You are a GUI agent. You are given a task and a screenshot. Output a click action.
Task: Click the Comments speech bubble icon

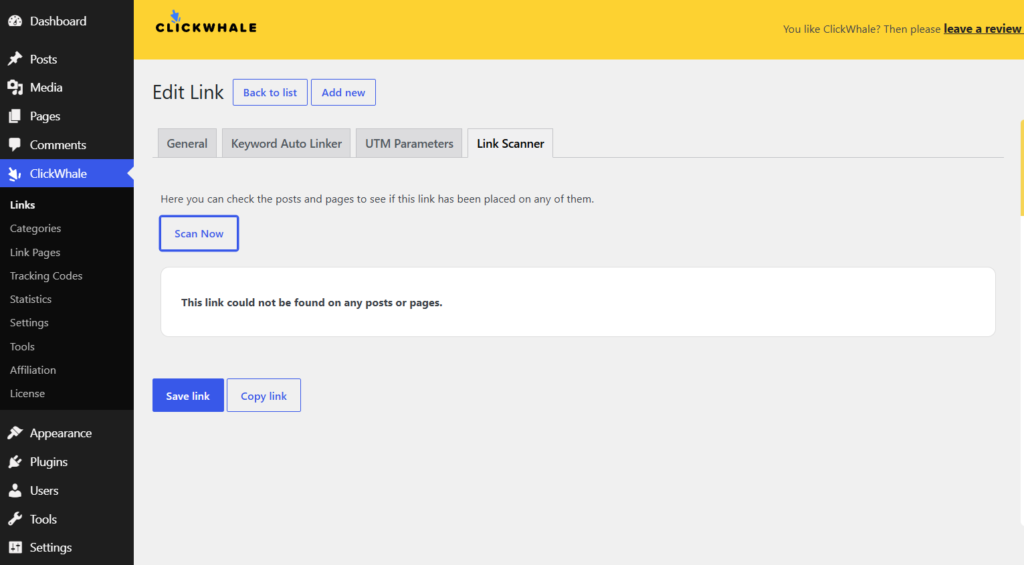click(x=15, y=144)
